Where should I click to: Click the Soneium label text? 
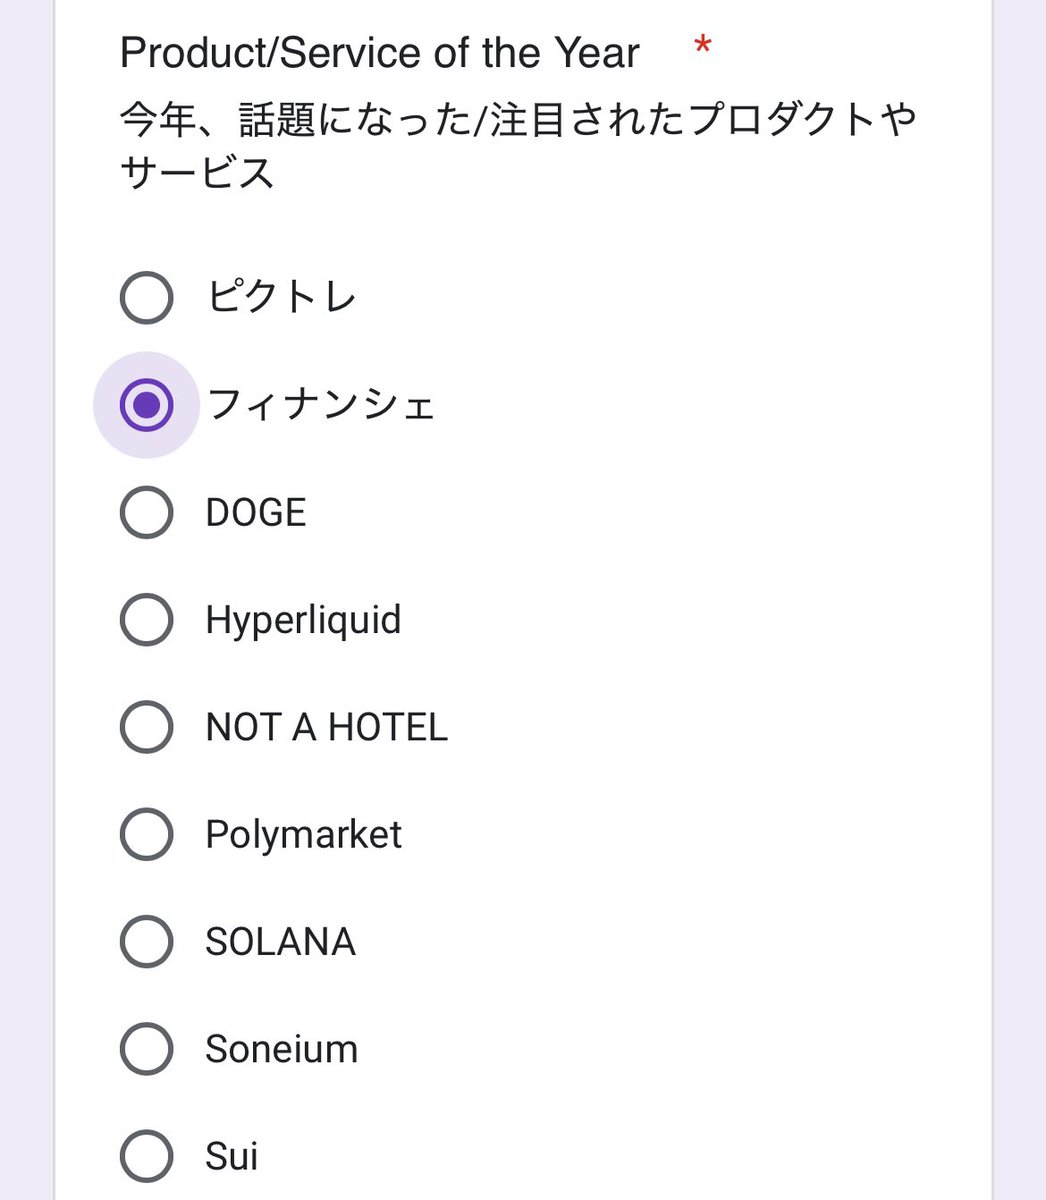(282, 1049)
